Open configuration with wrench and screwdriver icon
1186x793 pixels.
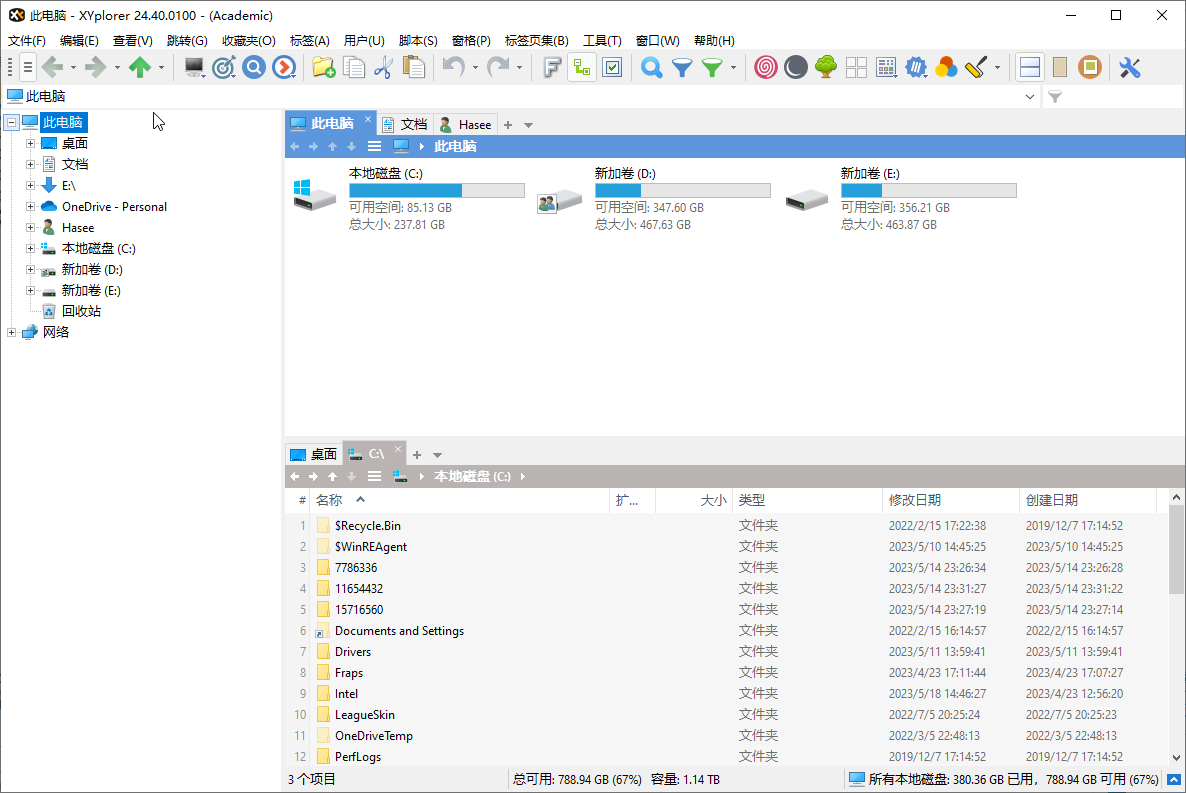(x=1129, y=67)
